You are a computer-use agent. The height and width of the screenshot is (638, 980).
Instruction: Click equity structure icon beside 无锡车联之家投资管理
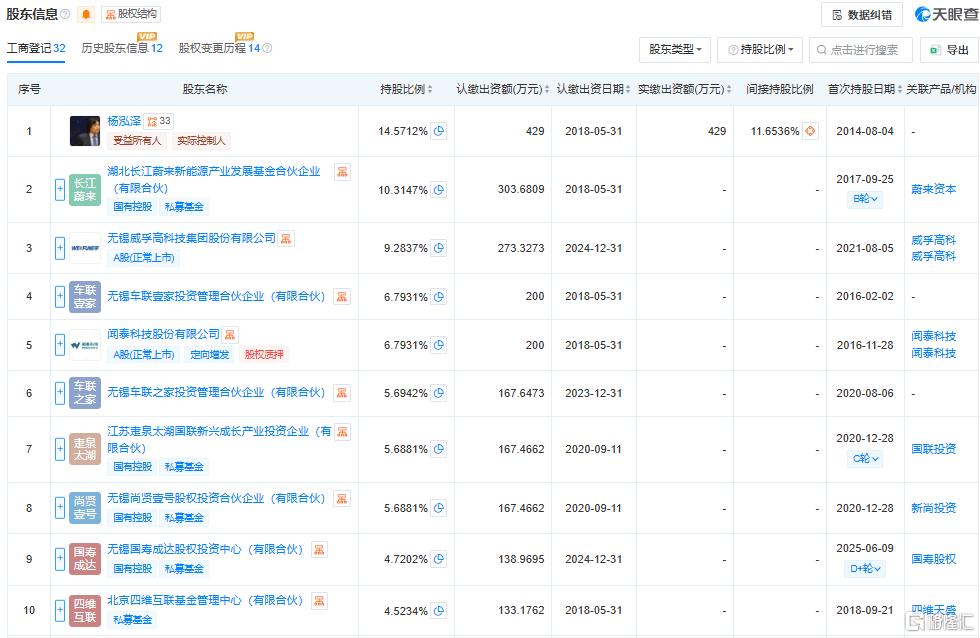pyautogui.click(x=342, y=392)
